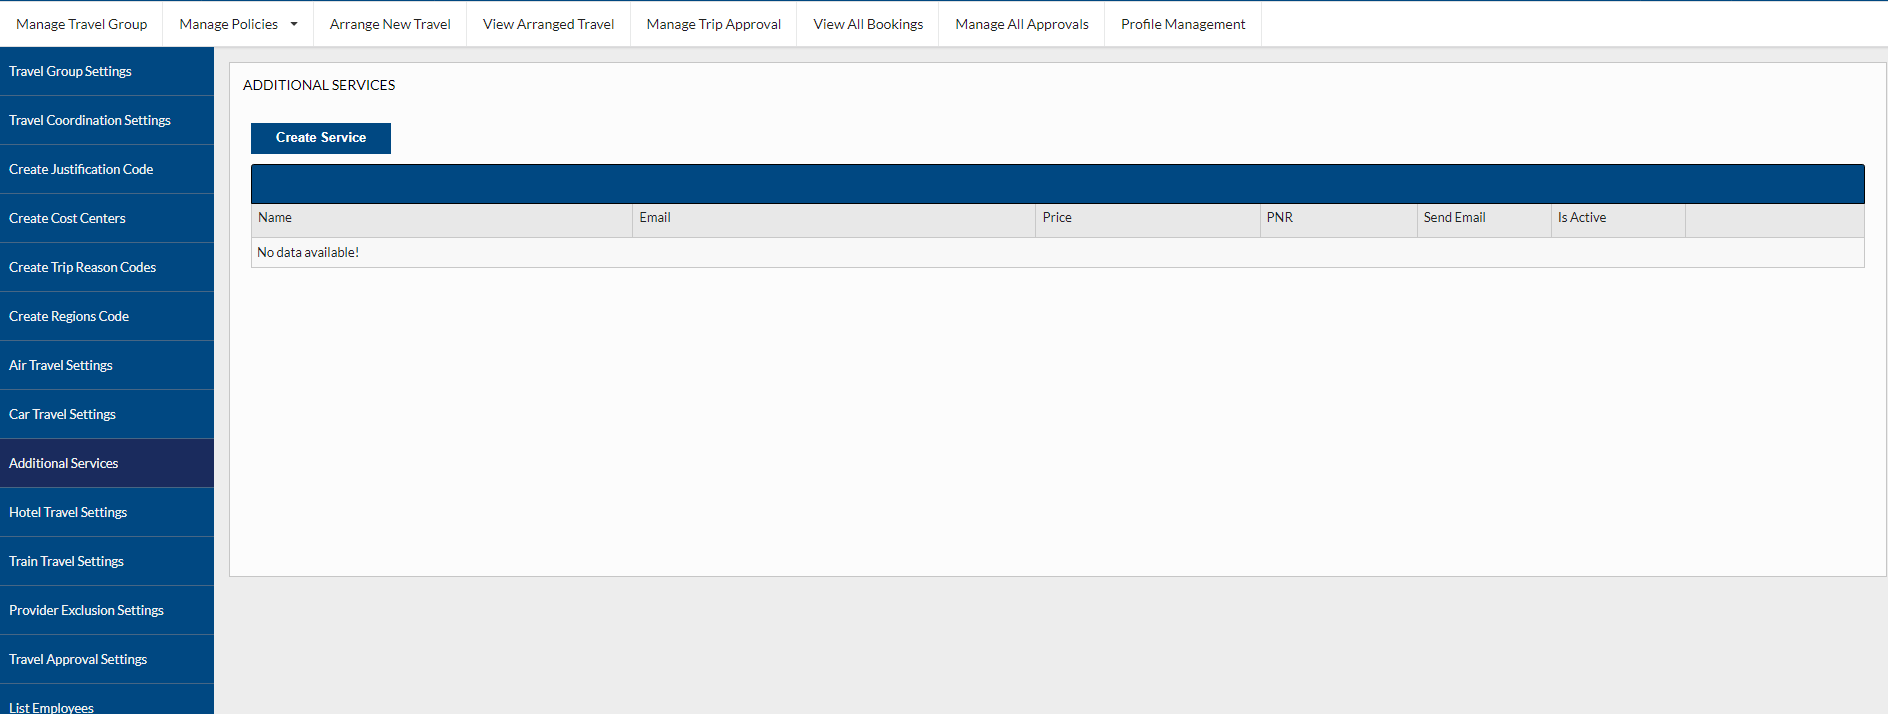1888x714 pixels.
Task: Open Manage All Approvals
Action: tap(1021, 24)
